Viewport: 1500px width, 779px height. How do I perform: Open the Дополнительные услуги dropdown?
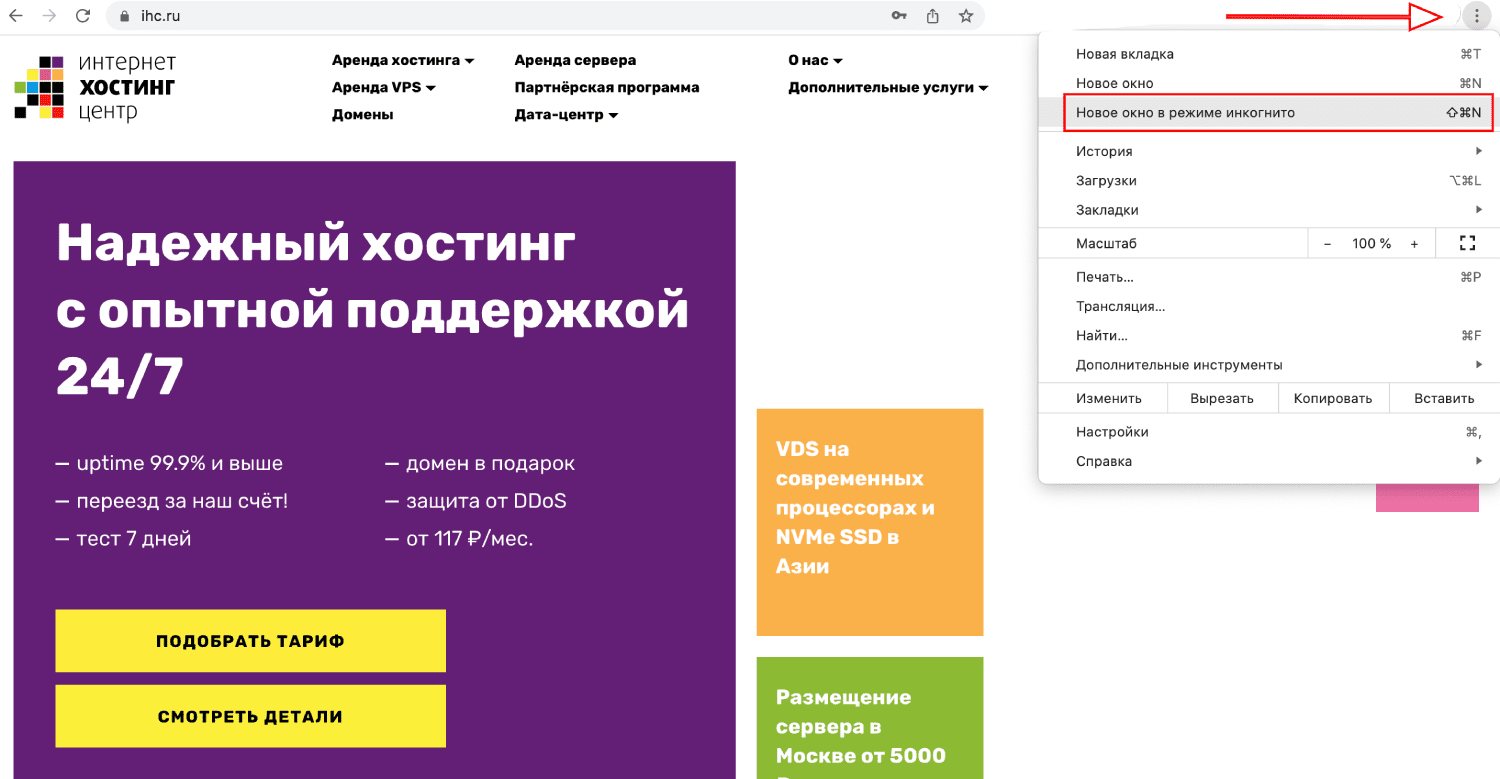(x=888, y=87)
